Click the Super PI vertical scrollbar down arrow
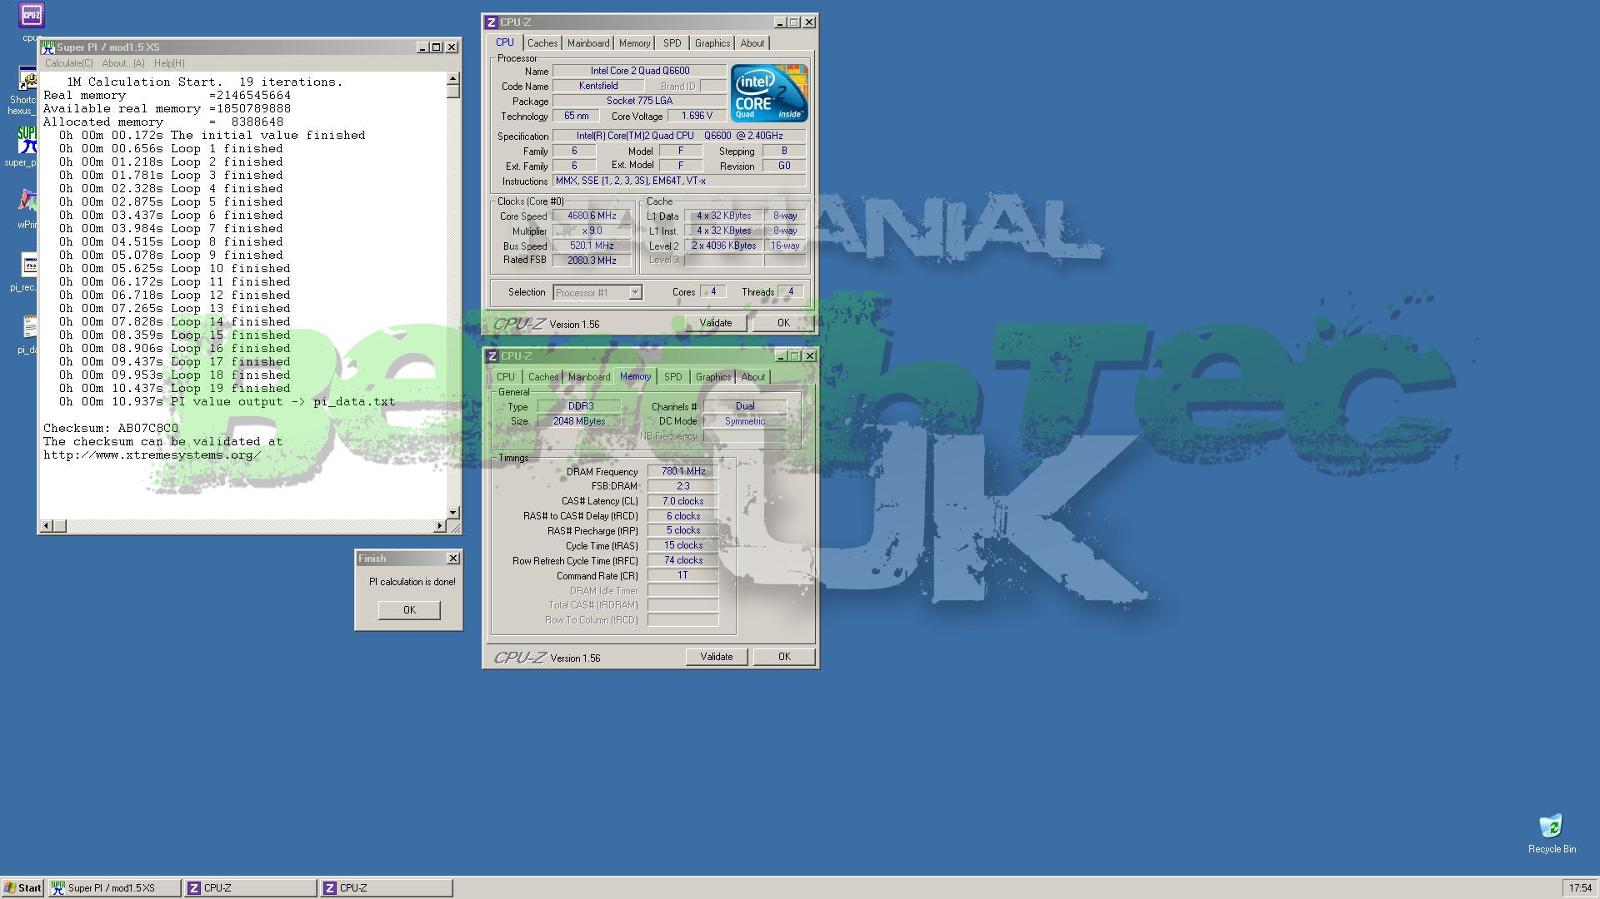The width and height of the screenshot is (1600, 899). 453,512
